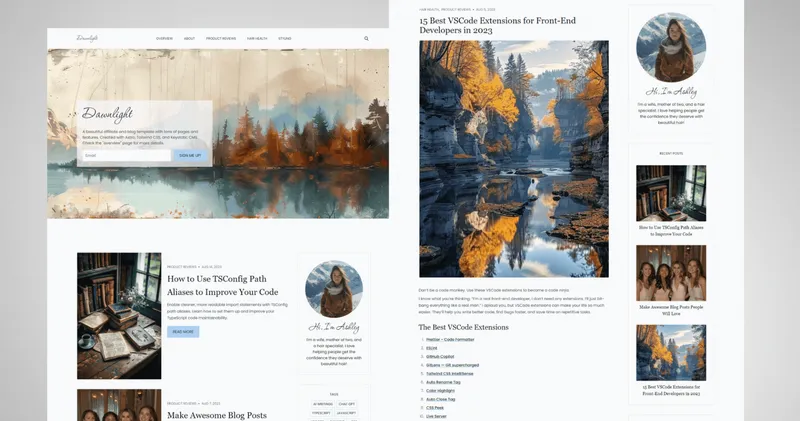Select the AI Writing tag

322,404
